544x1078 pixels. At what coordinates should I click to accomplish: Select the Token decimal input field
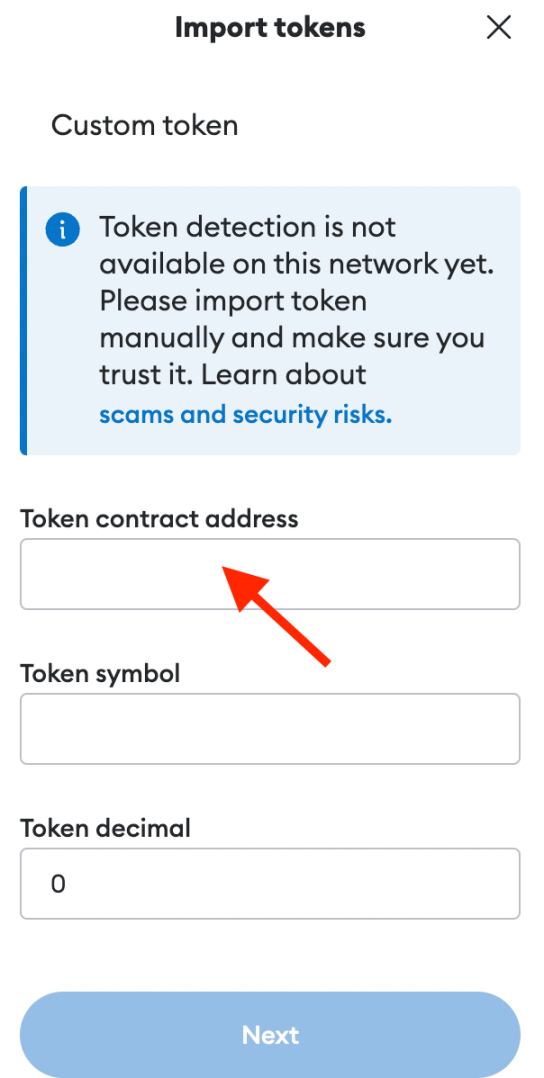(x=270, y=883)
